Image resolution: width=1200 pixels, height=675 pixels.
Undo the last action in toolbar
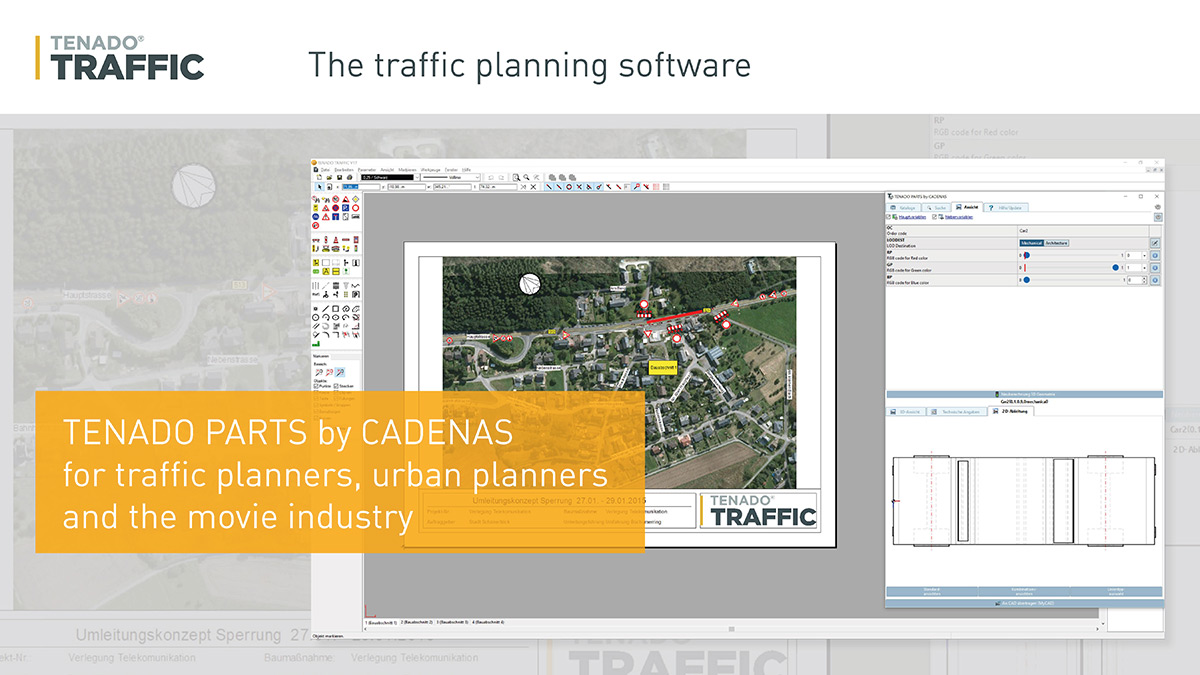pyautogui.click(x=491, y=177)
